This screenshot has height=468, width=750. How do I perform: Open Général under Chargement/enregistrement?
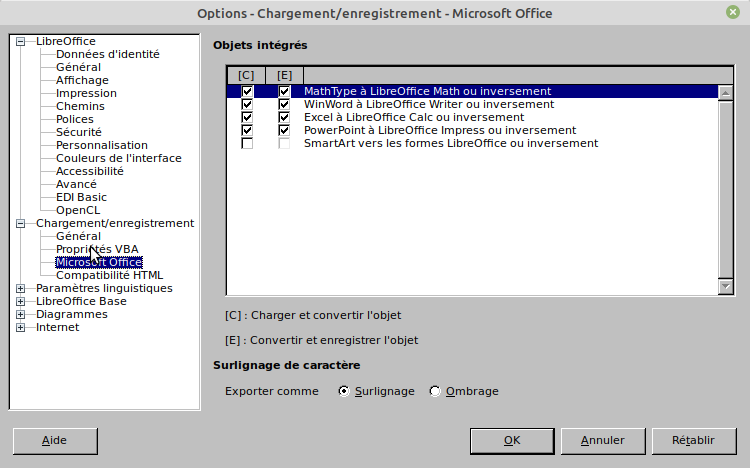coord(78,236)
